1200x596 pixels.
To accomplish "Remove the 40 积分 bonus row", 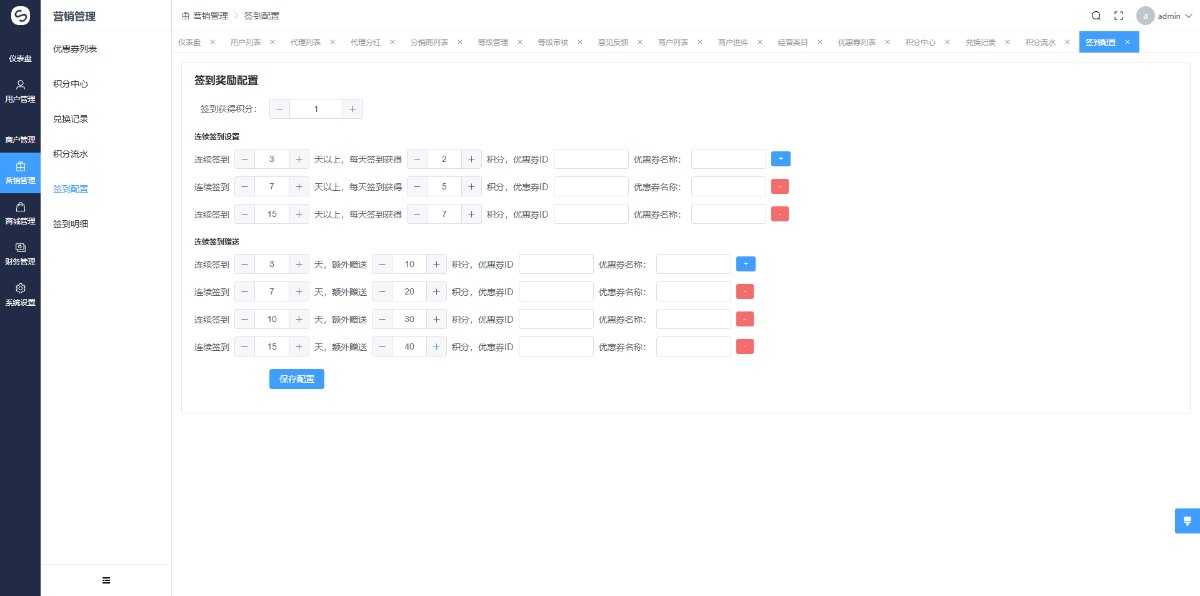I will 745,346.
